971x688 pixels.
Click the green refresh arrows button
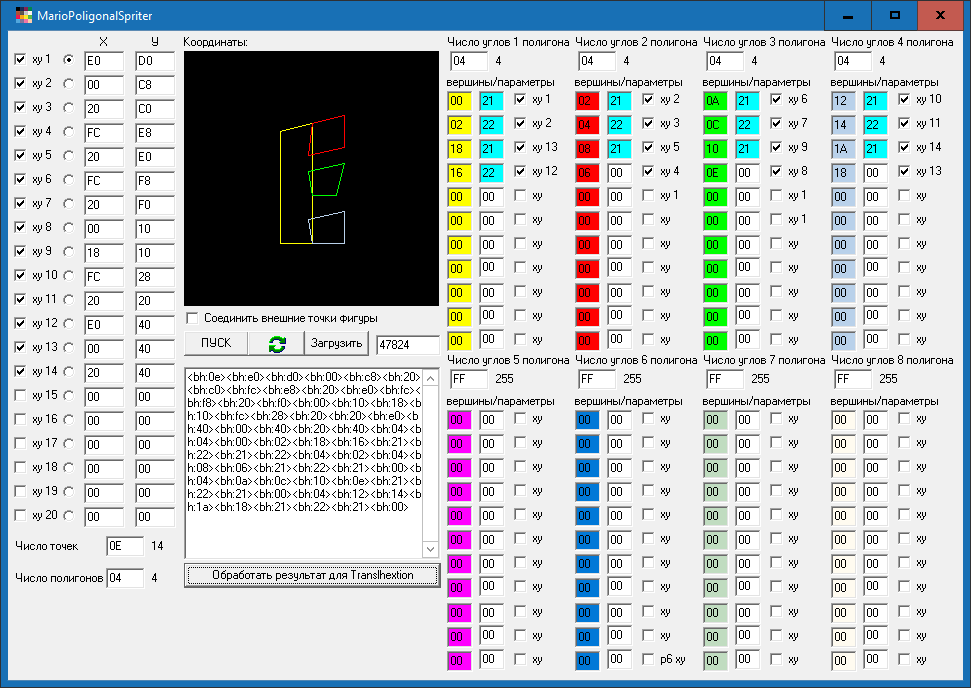[x=276, y=343]
